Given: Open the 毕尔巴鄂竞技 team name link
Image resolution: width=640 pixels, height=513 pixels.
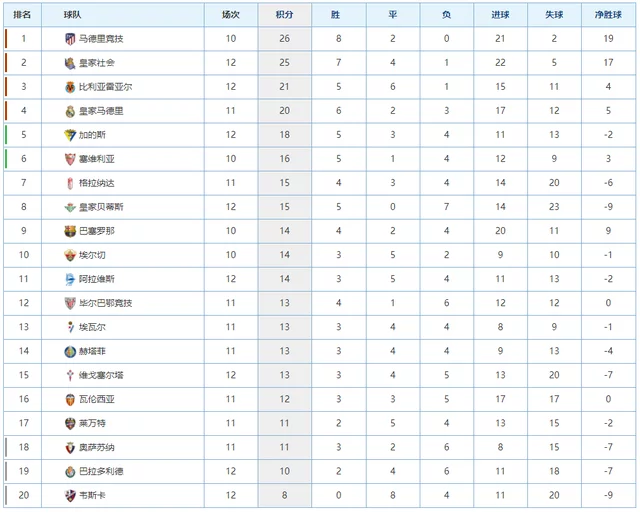Looking at the screenshot, I should coord(106,303).
